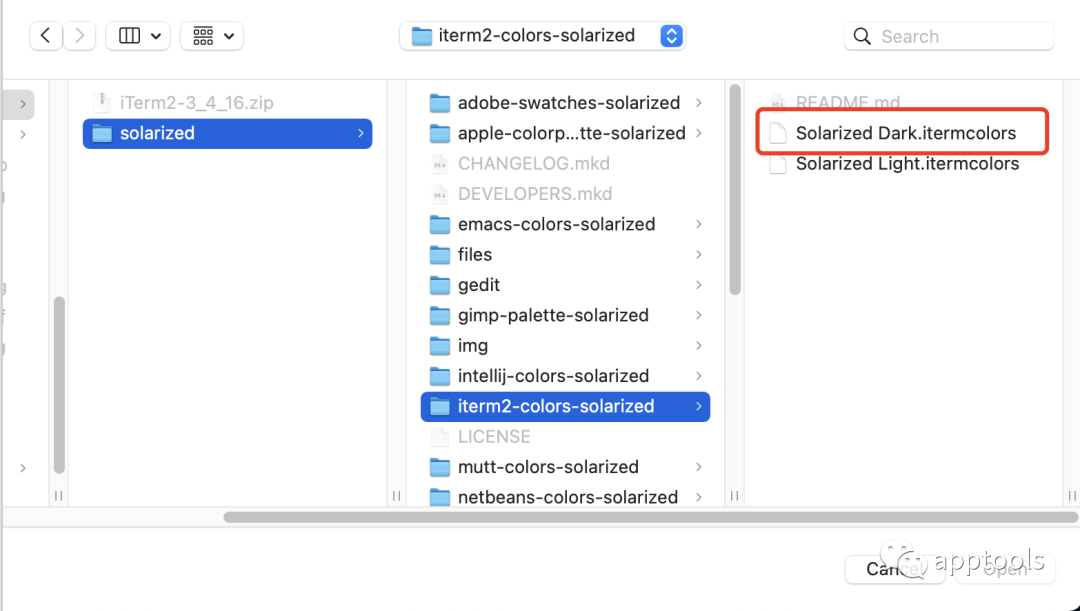Click the gedit folder icon
The image size is (1080, 611).
440,285
